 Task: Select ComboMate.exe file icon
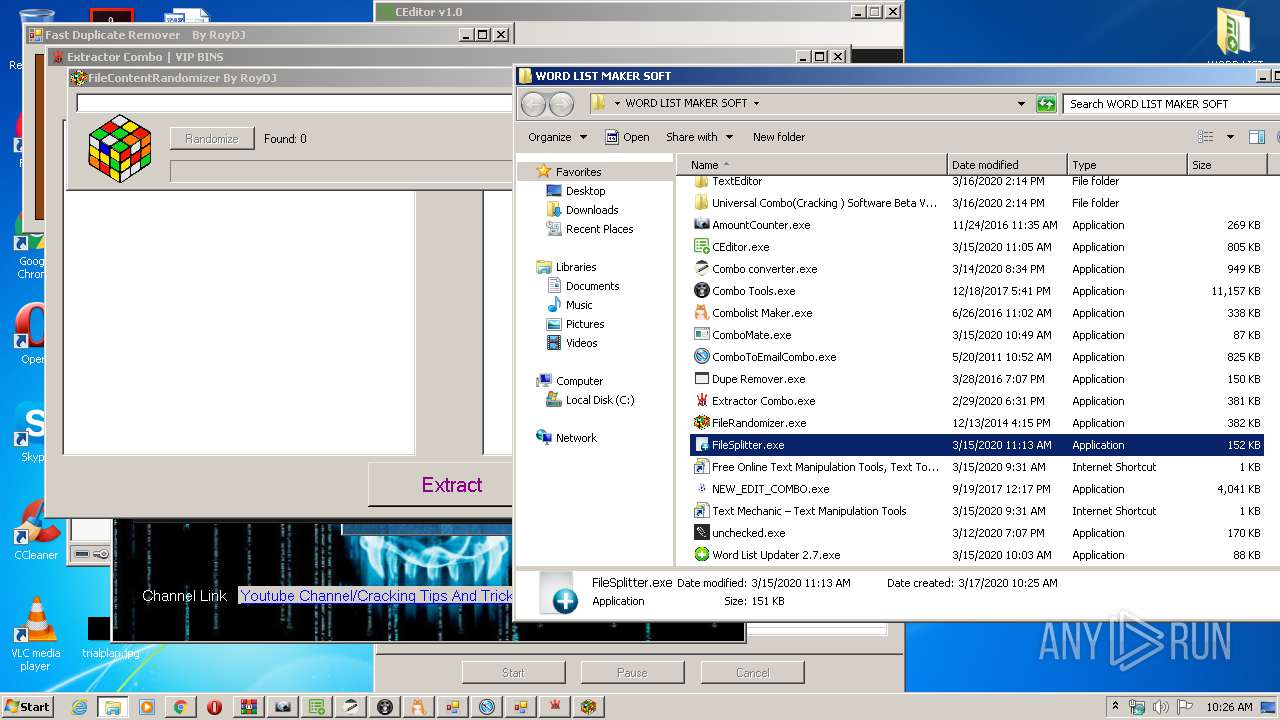(x=701, y=335)
